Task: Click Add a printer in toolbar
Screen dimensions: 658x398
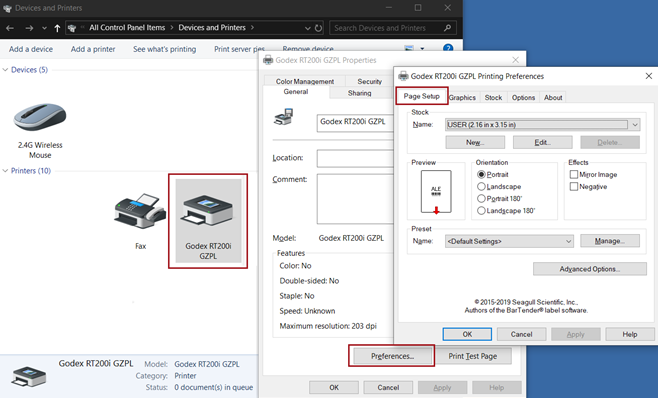Action: [93, 49]
